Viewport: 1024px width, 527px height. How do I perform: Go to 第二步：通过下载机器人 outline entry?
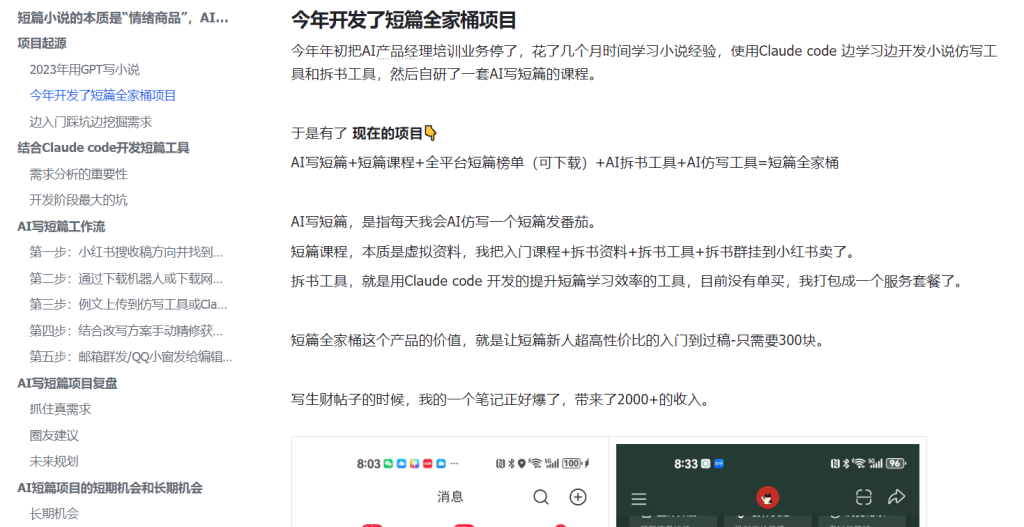[x=126, y=279]
